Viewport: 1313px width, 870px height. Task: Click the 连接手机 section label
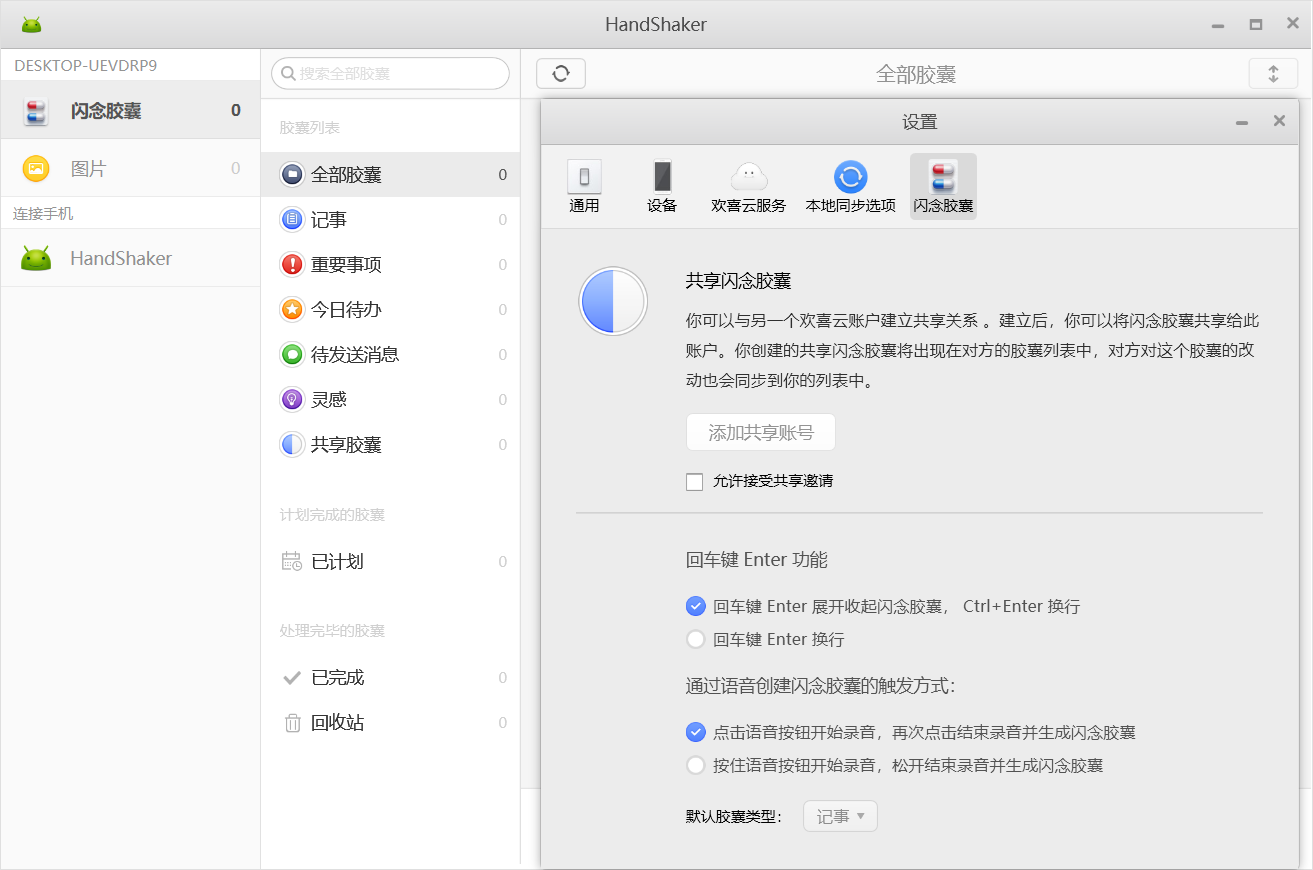43,214
